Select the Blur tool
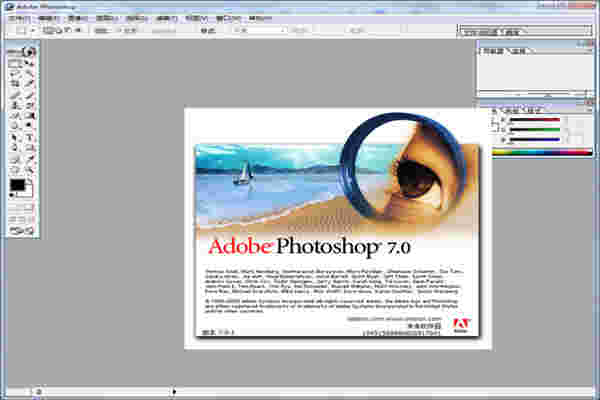This screenshot has height=400, width=600. coord(15,126)
